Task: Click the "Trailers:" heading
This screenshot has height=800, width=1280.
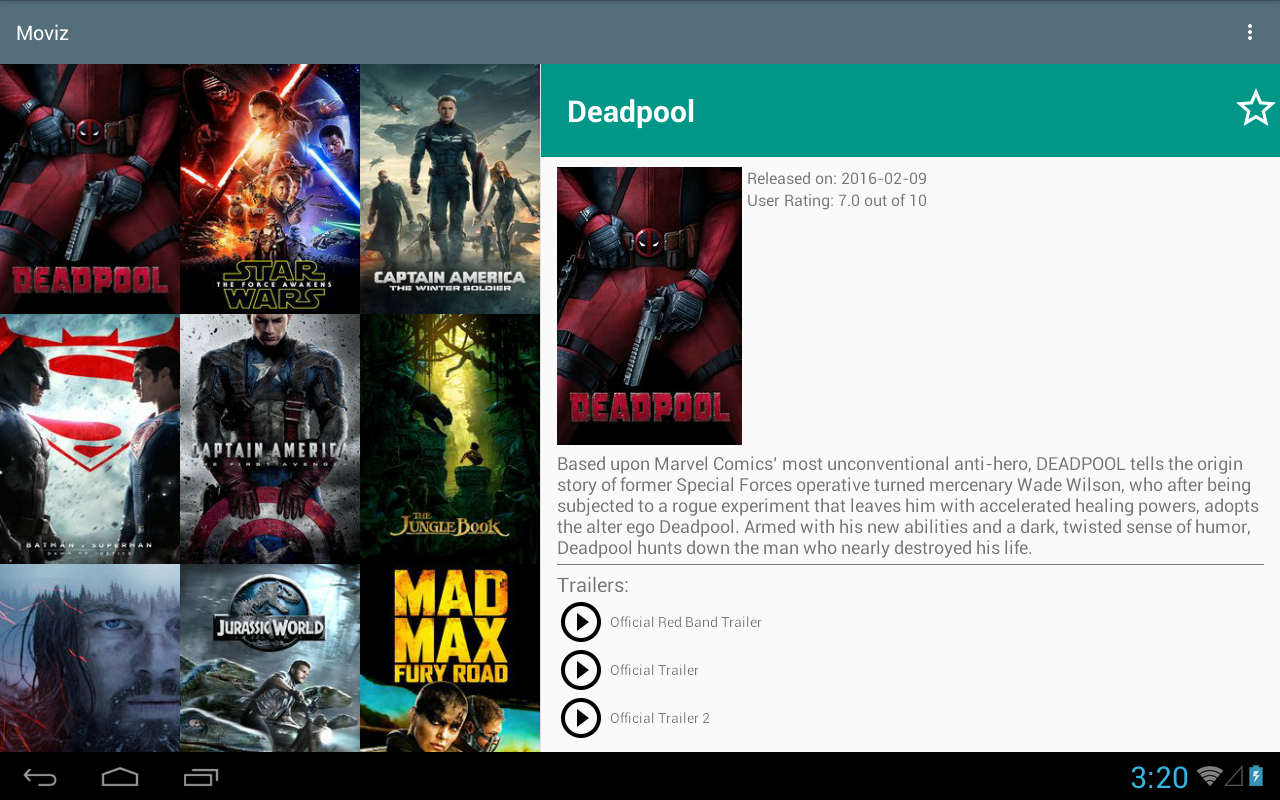Action: (593, 585)
